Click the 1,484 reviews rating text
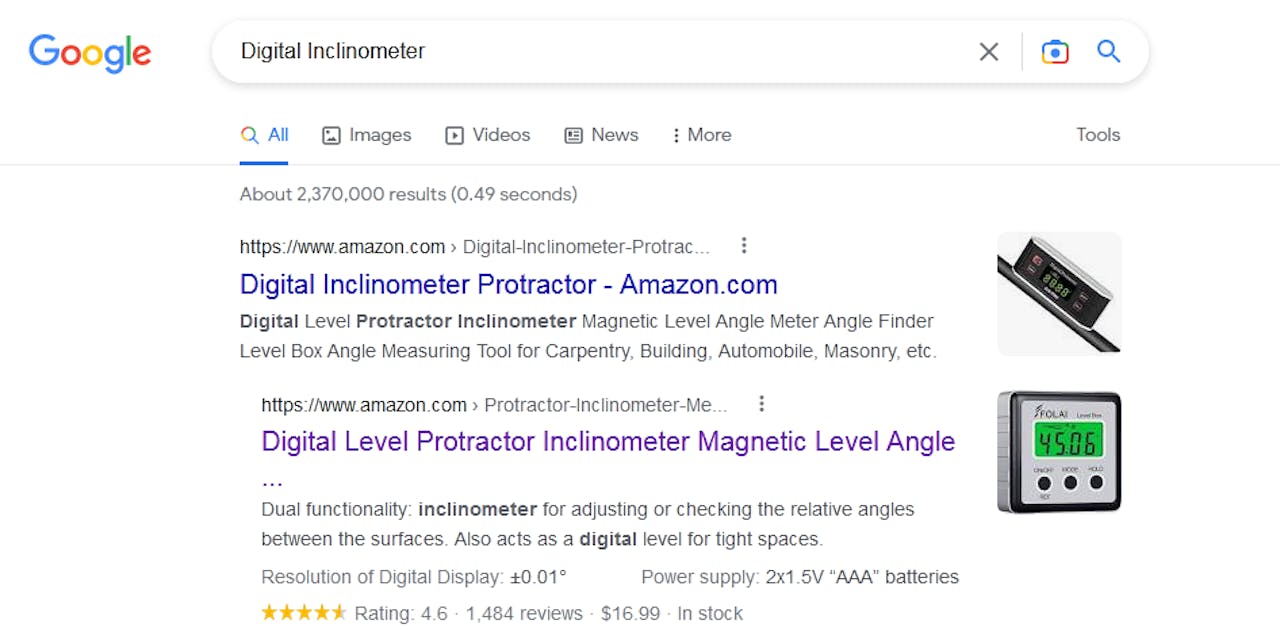Image resolution: width=1280 pixels, height=643 pixels. (x=524, y=613)
